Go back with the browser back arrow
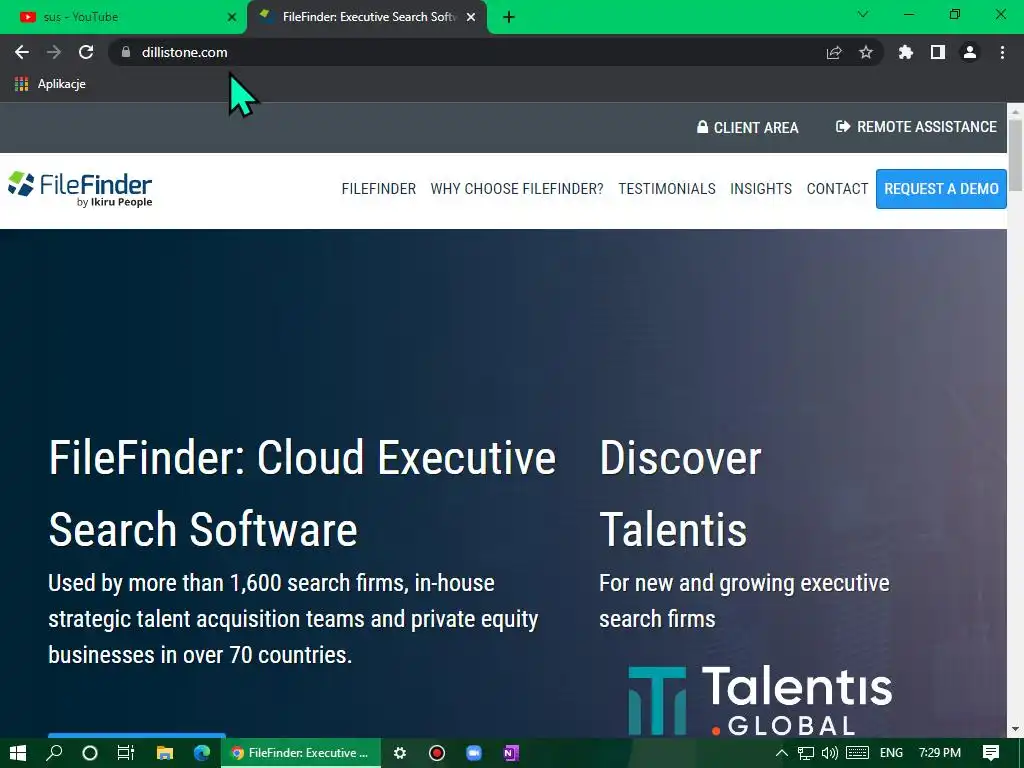Viewport: 1024px width, 768px height. point(22,52)
